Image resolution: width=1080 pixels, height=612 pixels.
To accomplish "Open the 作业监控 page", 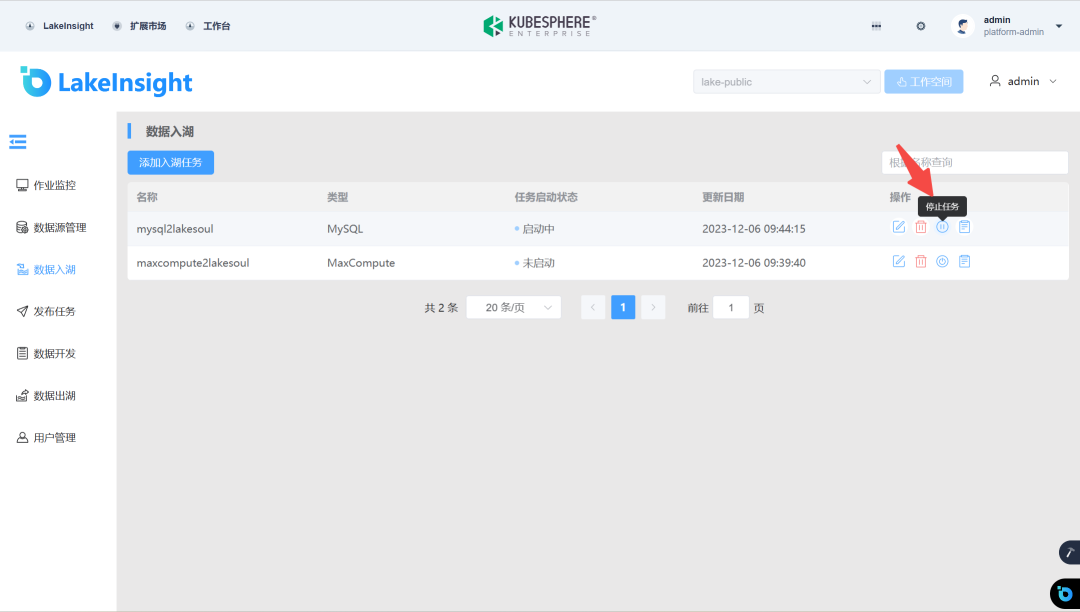I will 46,185.
